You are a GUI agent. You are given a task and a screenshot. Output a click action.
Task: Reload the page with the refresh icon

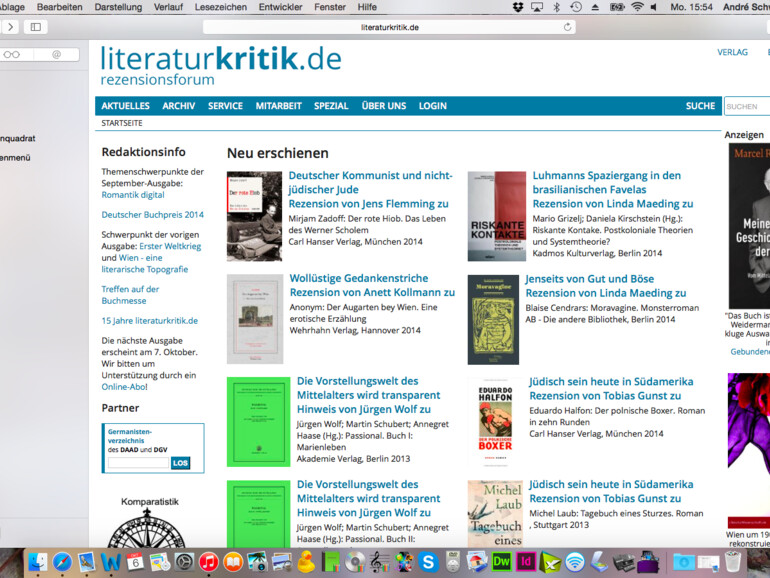click(567, 27)
